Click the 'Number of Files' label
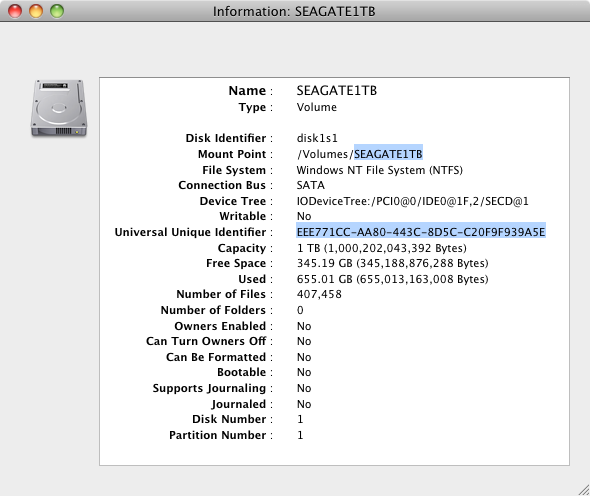590x496 pixels. click(x=221, y=294)
